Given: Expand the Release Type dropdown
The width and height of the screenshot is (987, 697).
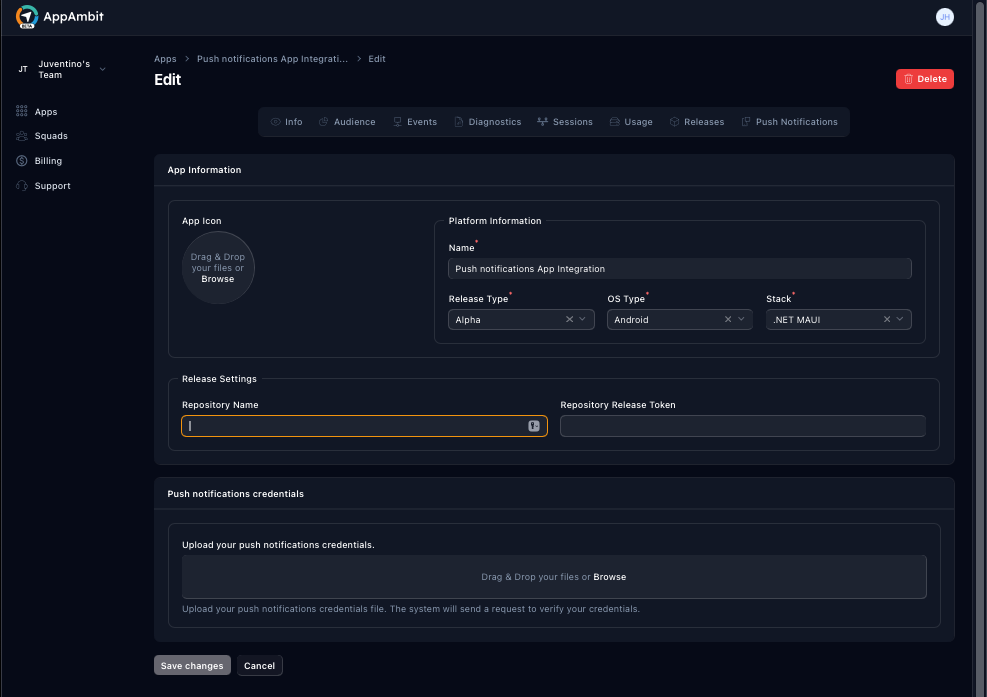Looking at the screenshot, I should click(x=583, y=319).
